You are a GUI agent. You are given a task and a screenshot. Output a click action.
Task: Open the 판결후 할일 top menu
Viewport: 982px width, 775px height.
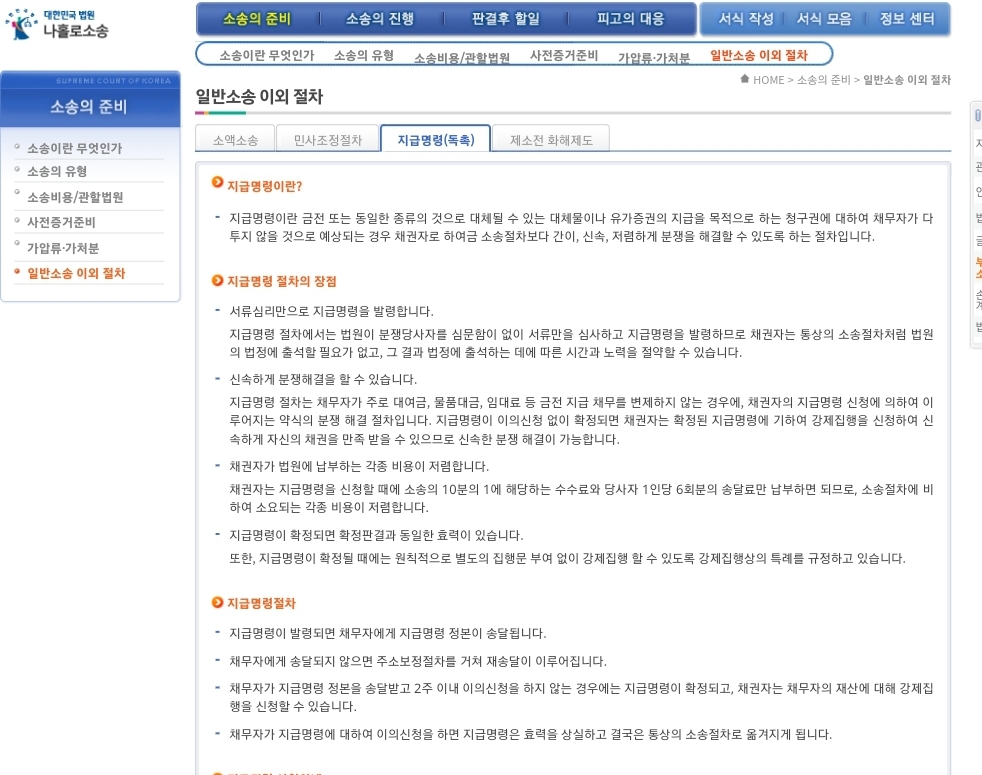pos(505,19)
